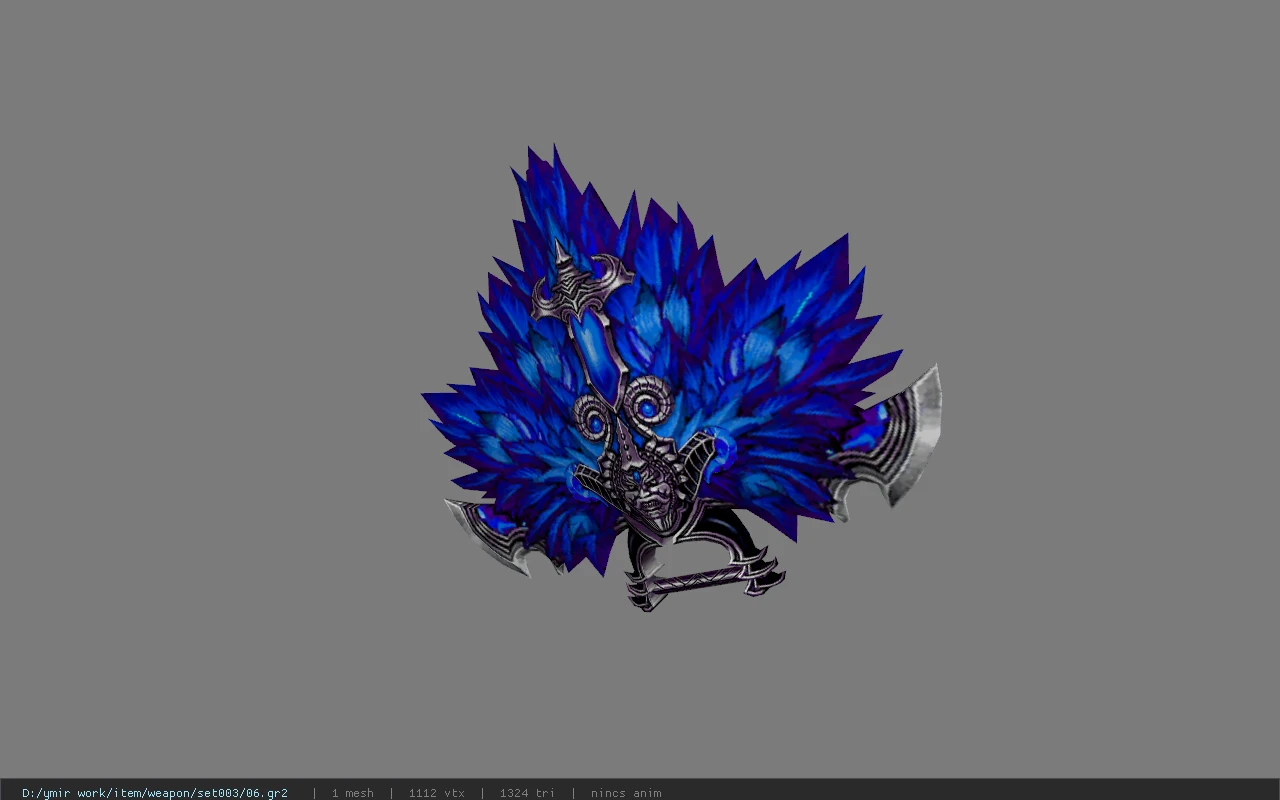1280x800 pixels.
Task: Select the 'nincs anim' status indicator
Action: (626, 793)
